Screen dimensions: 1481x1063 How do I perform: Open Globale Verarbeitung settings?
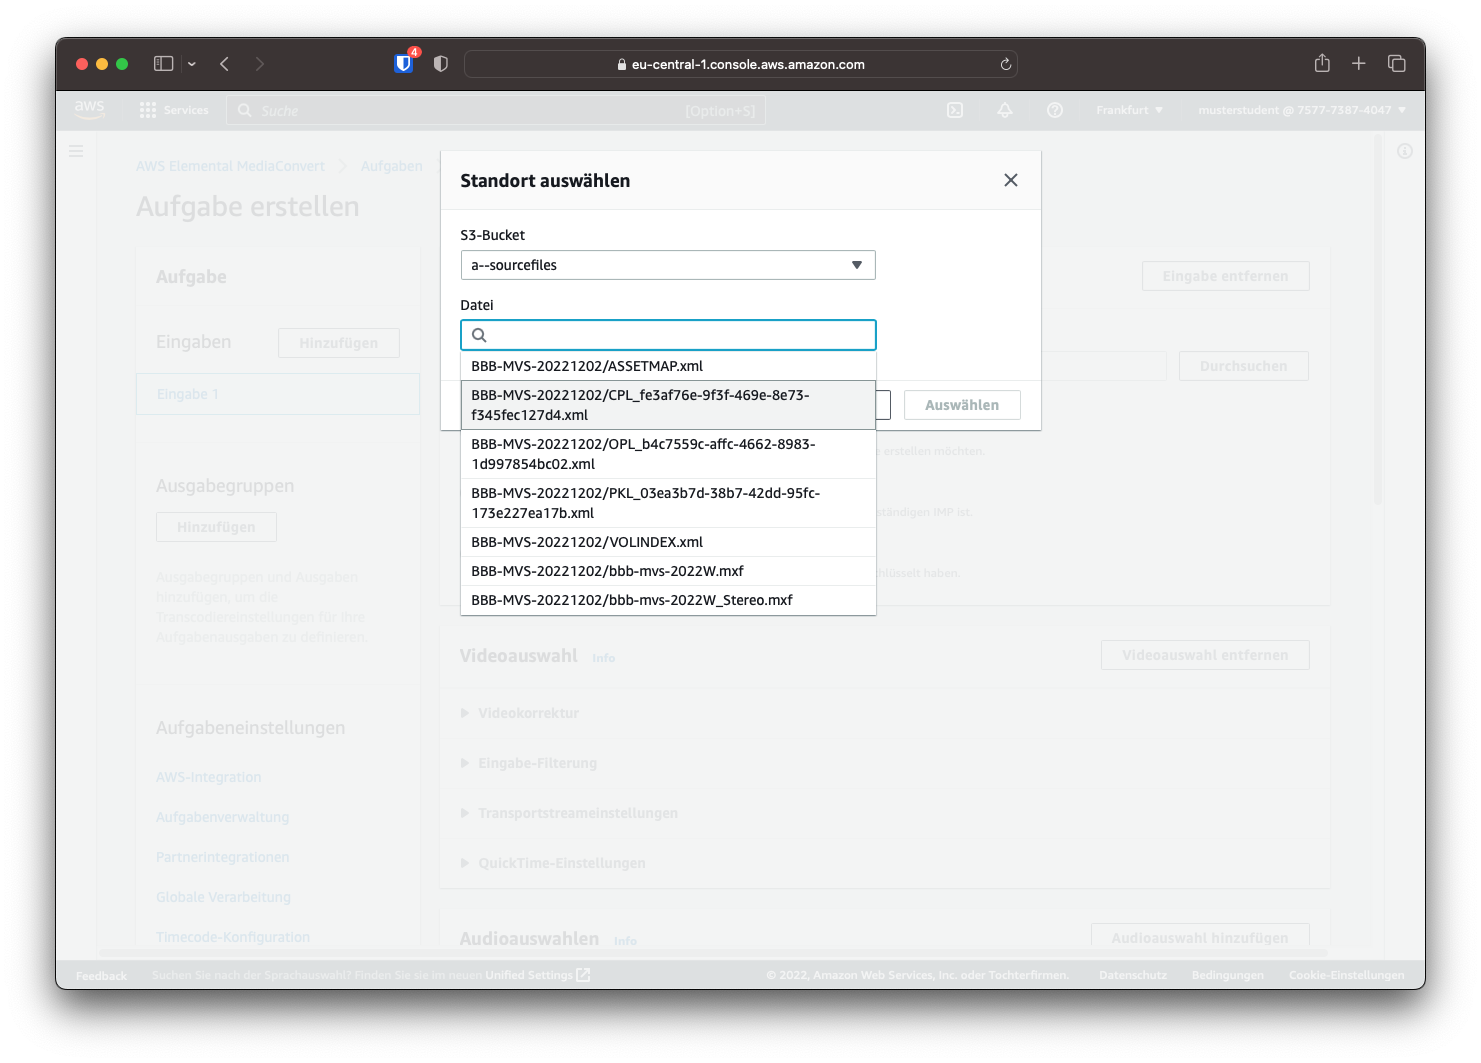coord(223,897)
